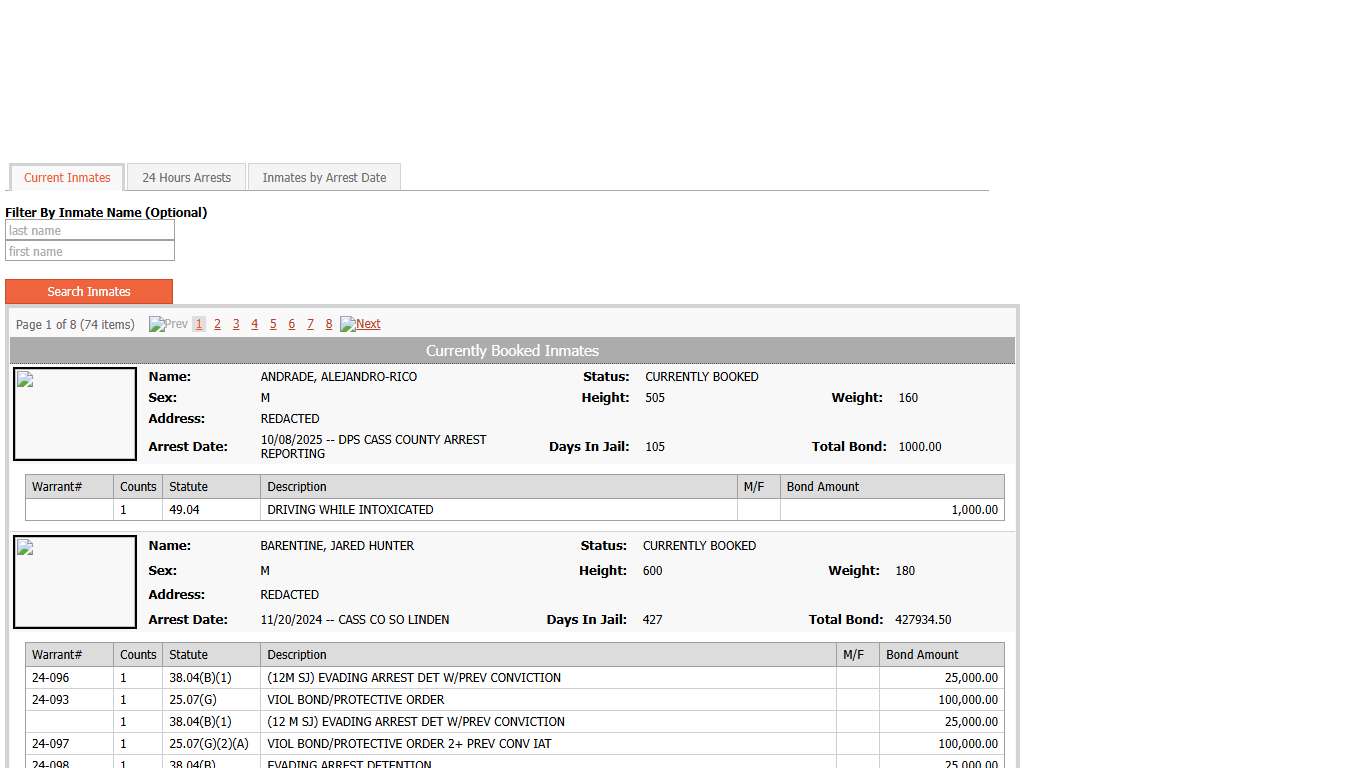The height and width of the screenshot is (768, 1366).
Task: Click Jared Hunter Barentine's mugshot thumbnail
Action: 75,582
